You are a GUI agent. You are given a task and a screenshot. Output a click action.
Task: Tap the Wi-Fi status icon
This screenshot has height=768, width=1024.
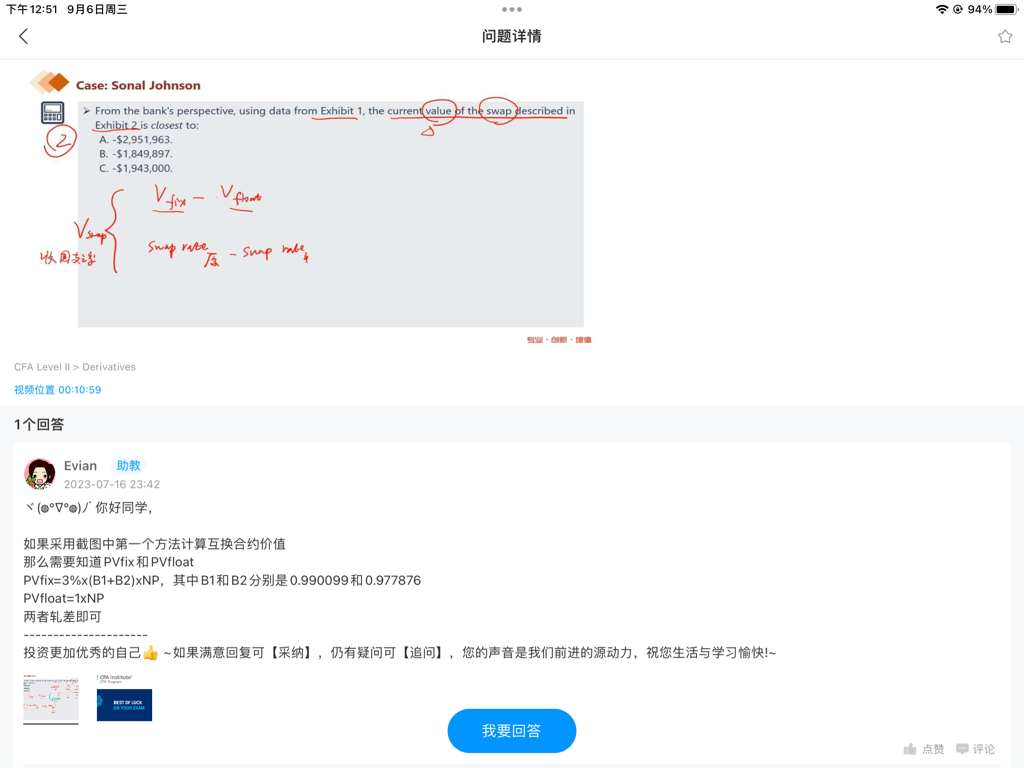coord(941,9)
